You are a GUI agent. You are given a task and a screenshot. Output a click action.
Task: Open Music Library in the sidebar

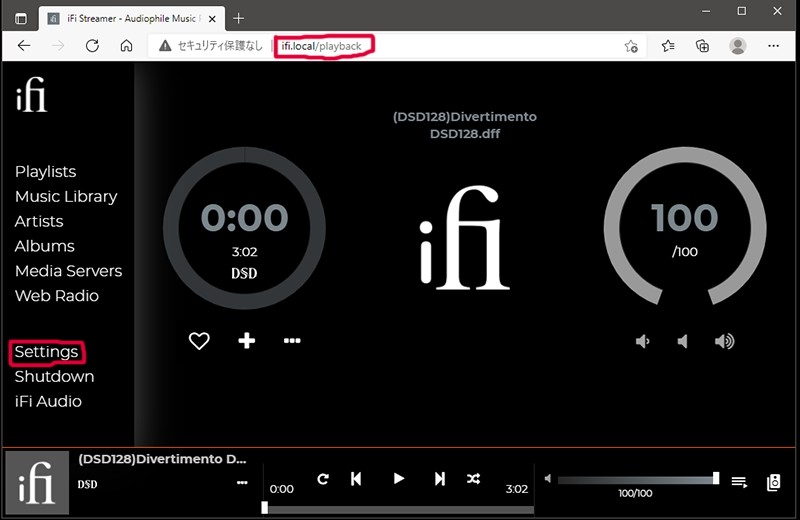tap(66, 196)
